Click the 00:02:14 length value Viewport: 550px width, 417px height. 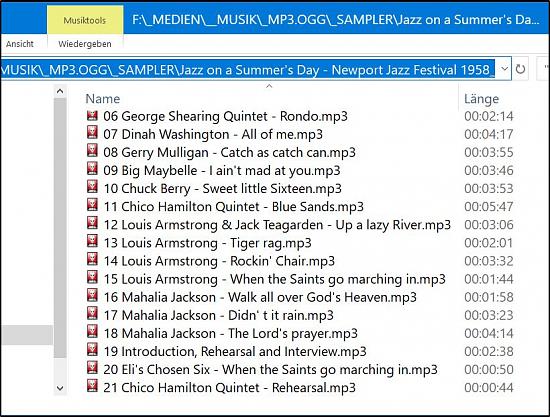coord(489,116)
